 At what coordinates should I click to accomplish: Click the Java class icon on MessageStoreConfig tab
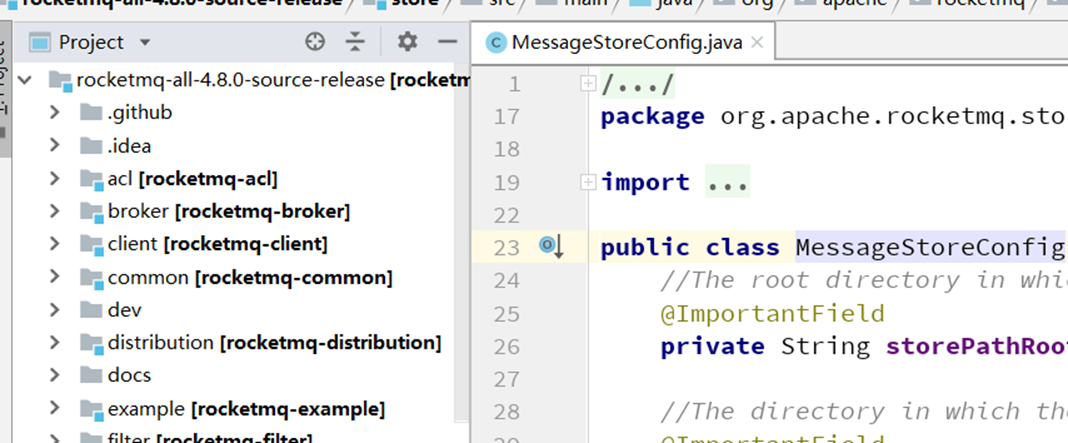pos(495,43)
